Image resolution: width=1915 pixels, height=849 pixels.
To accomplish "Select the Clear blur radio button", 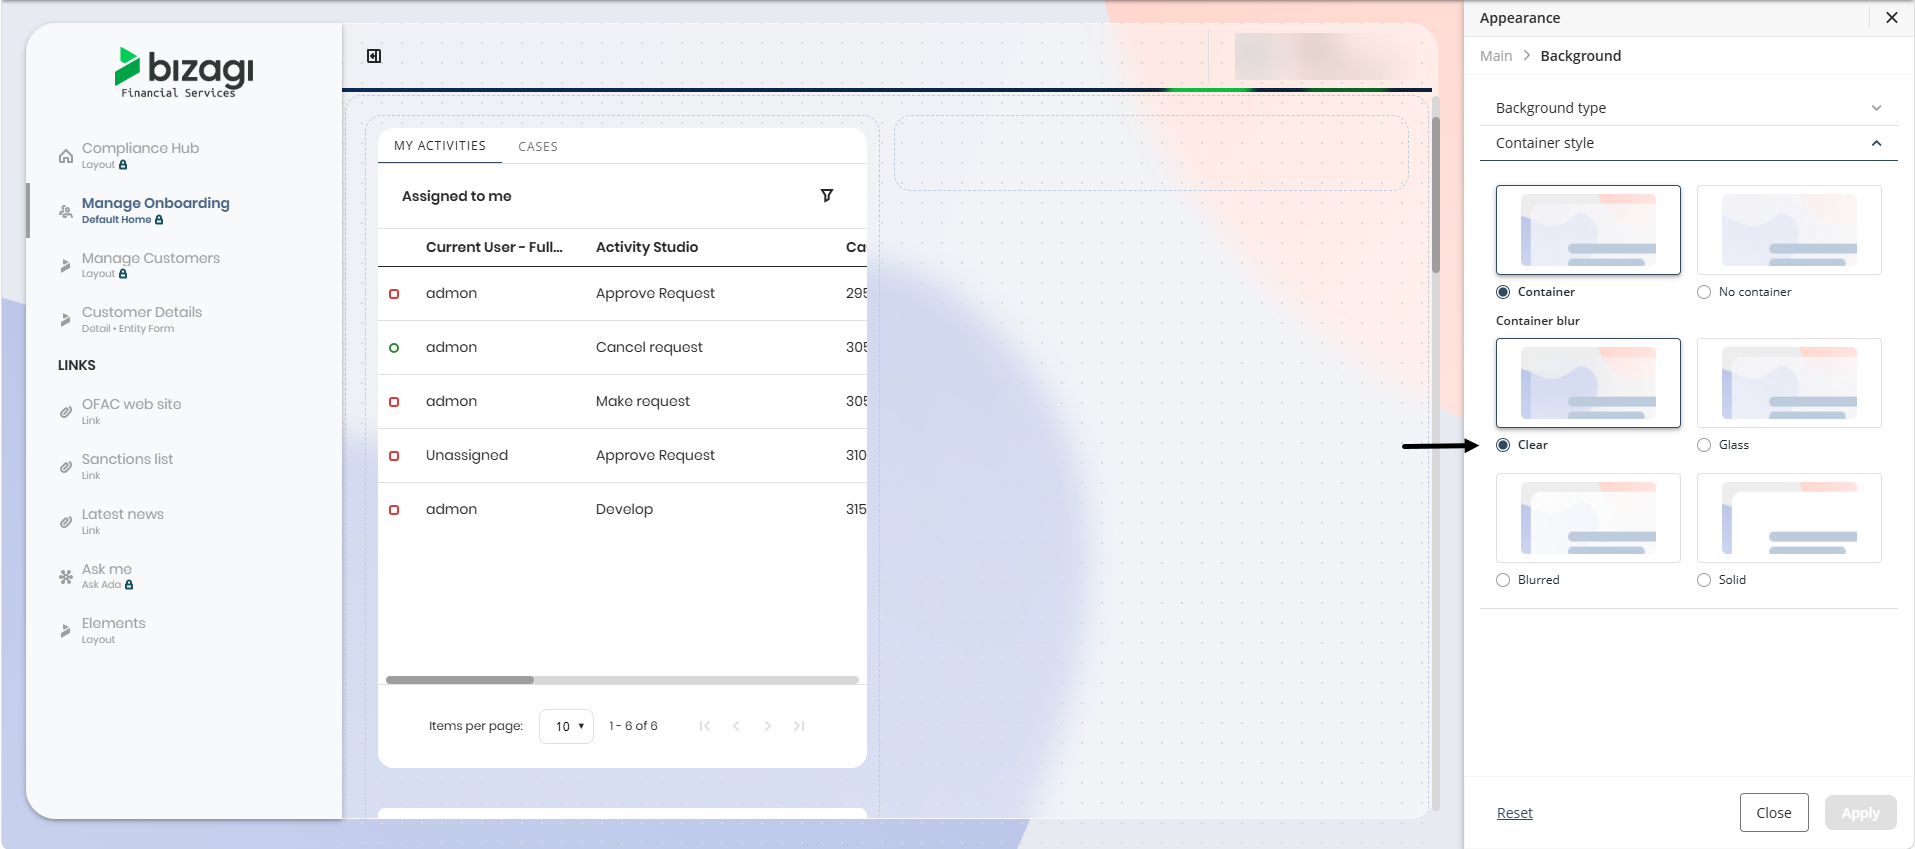I will point(1503,445).
